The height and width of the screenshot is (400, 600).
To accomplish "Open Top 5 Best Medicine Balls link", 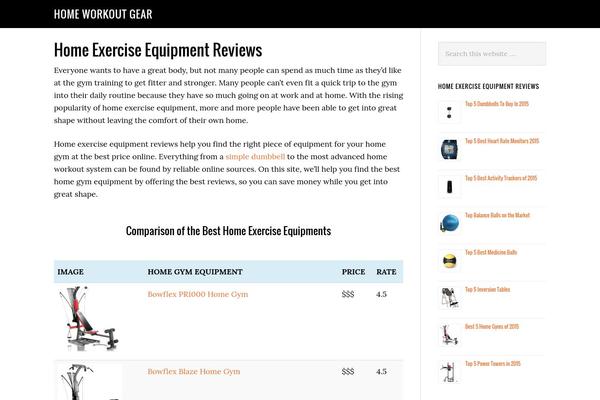I will (491, 252).
